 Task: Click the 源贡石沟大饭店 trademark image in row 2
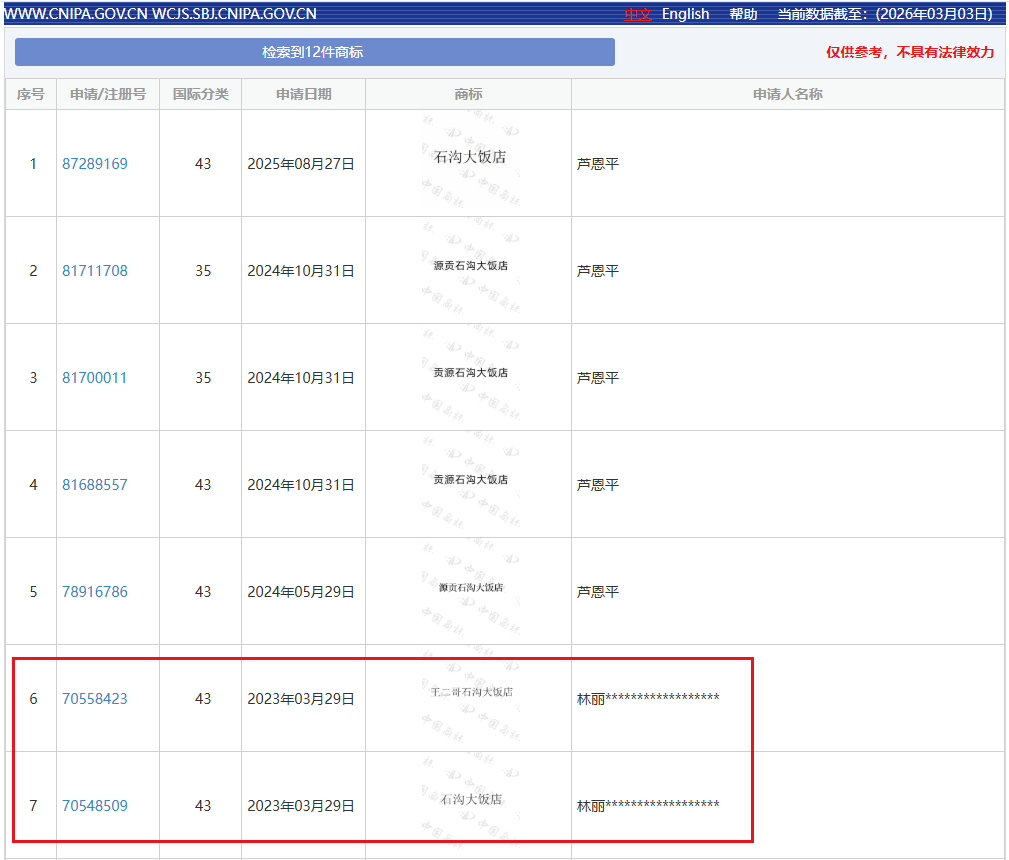(469, 266)
